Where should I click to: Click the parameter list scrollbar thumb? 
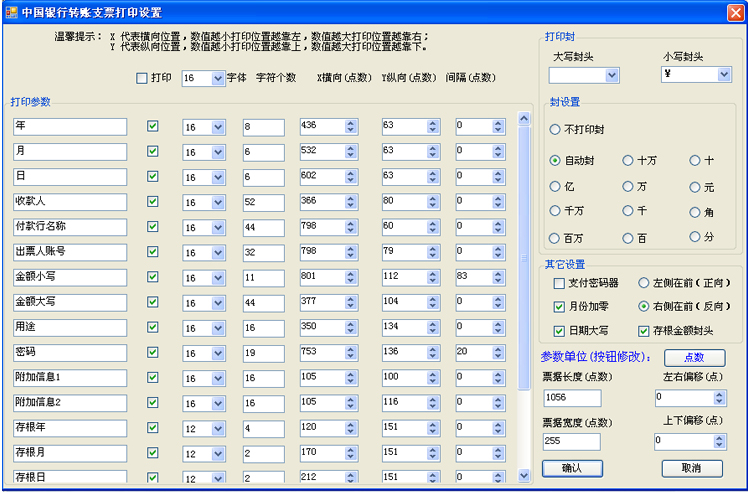point(524,258)
